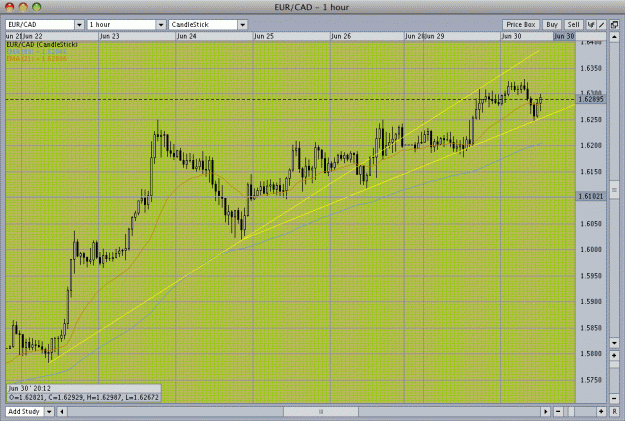Click the highlighted Jun 30 date marker
This screenshot has width=625, height=421.
[564, 36]
